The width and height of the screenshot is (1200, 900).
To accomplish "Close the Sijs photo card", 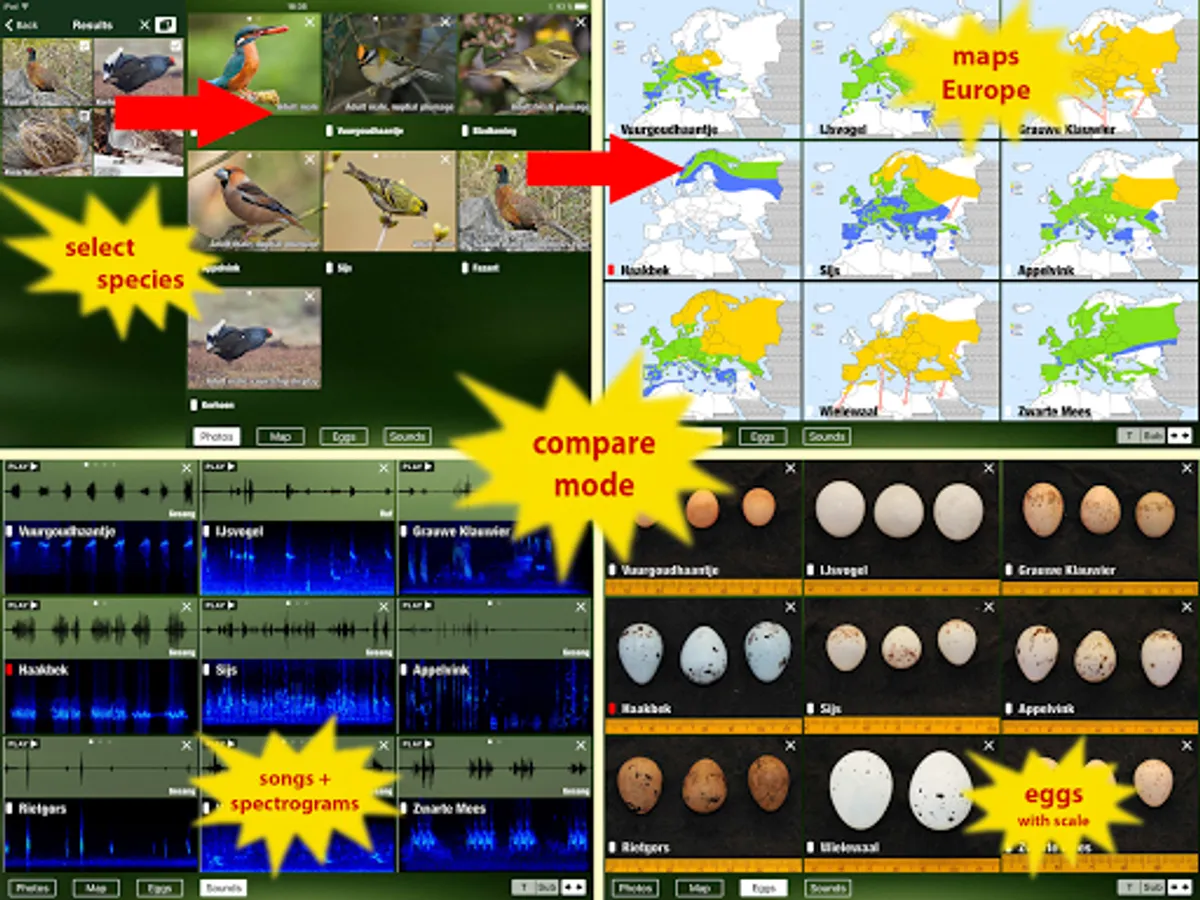I will click(x=445, y=159).
